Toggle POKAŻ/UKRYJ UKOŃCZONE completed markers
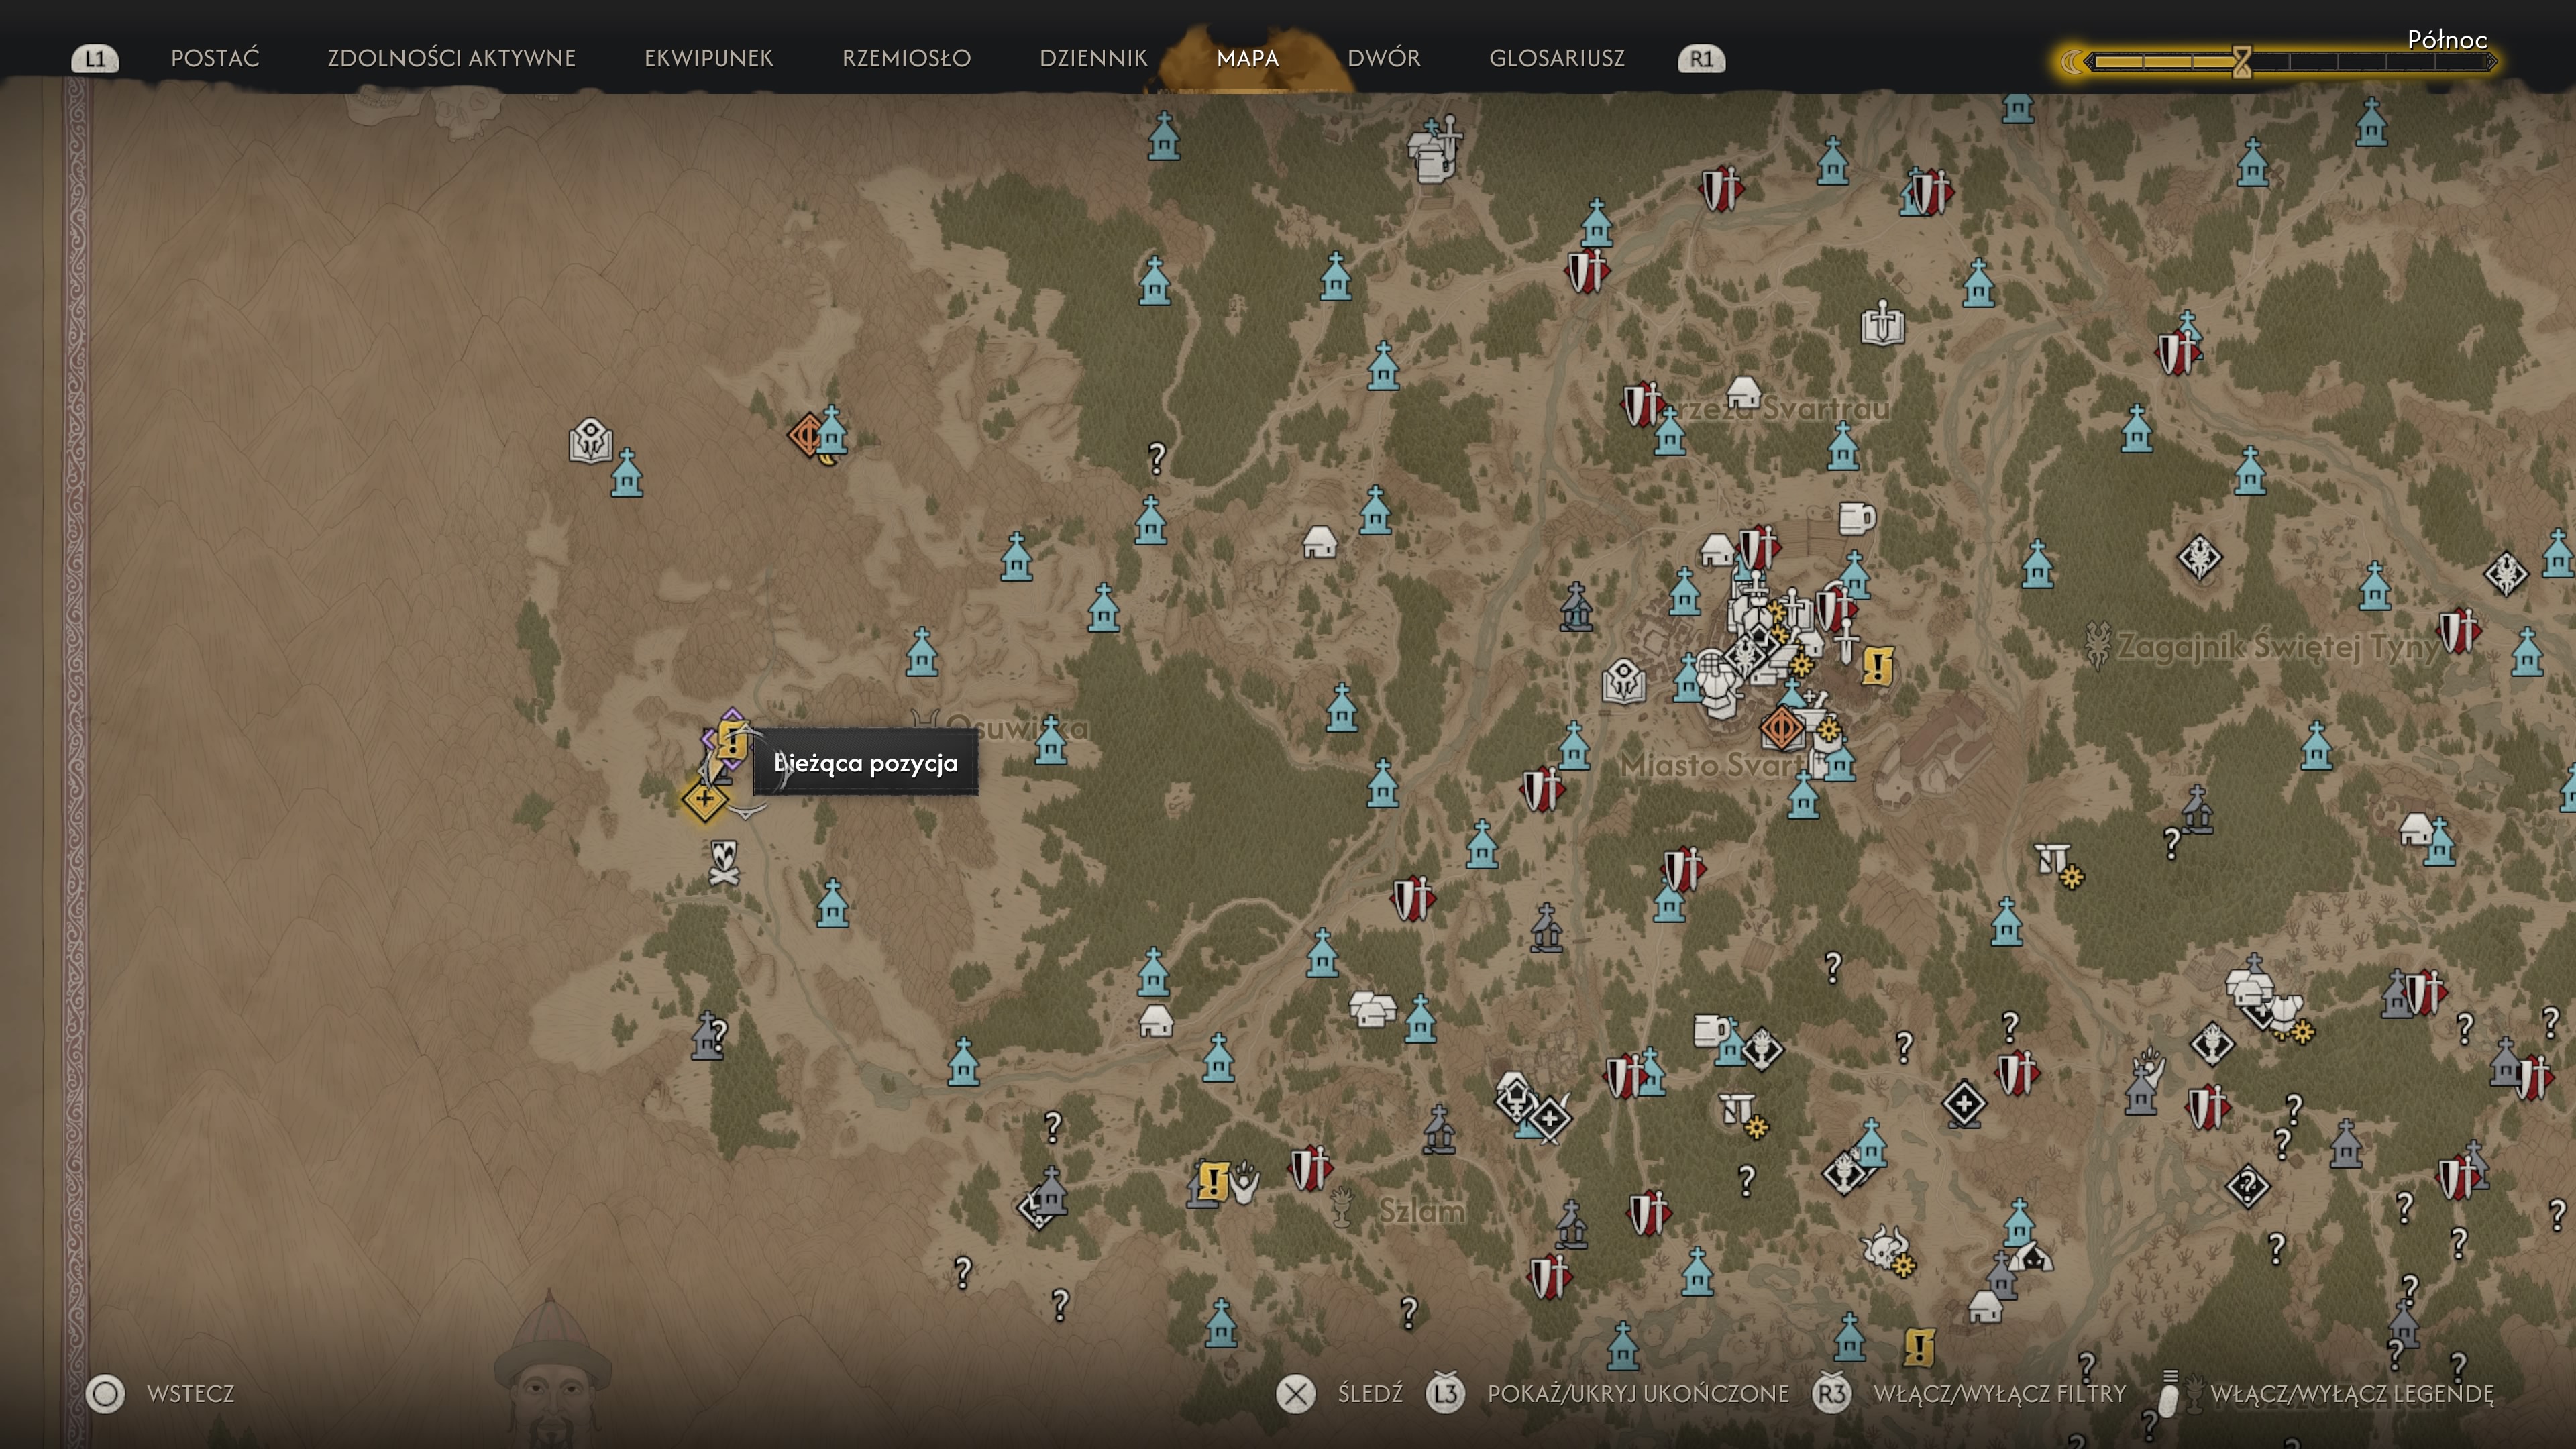 (x=1607, y=1393)
